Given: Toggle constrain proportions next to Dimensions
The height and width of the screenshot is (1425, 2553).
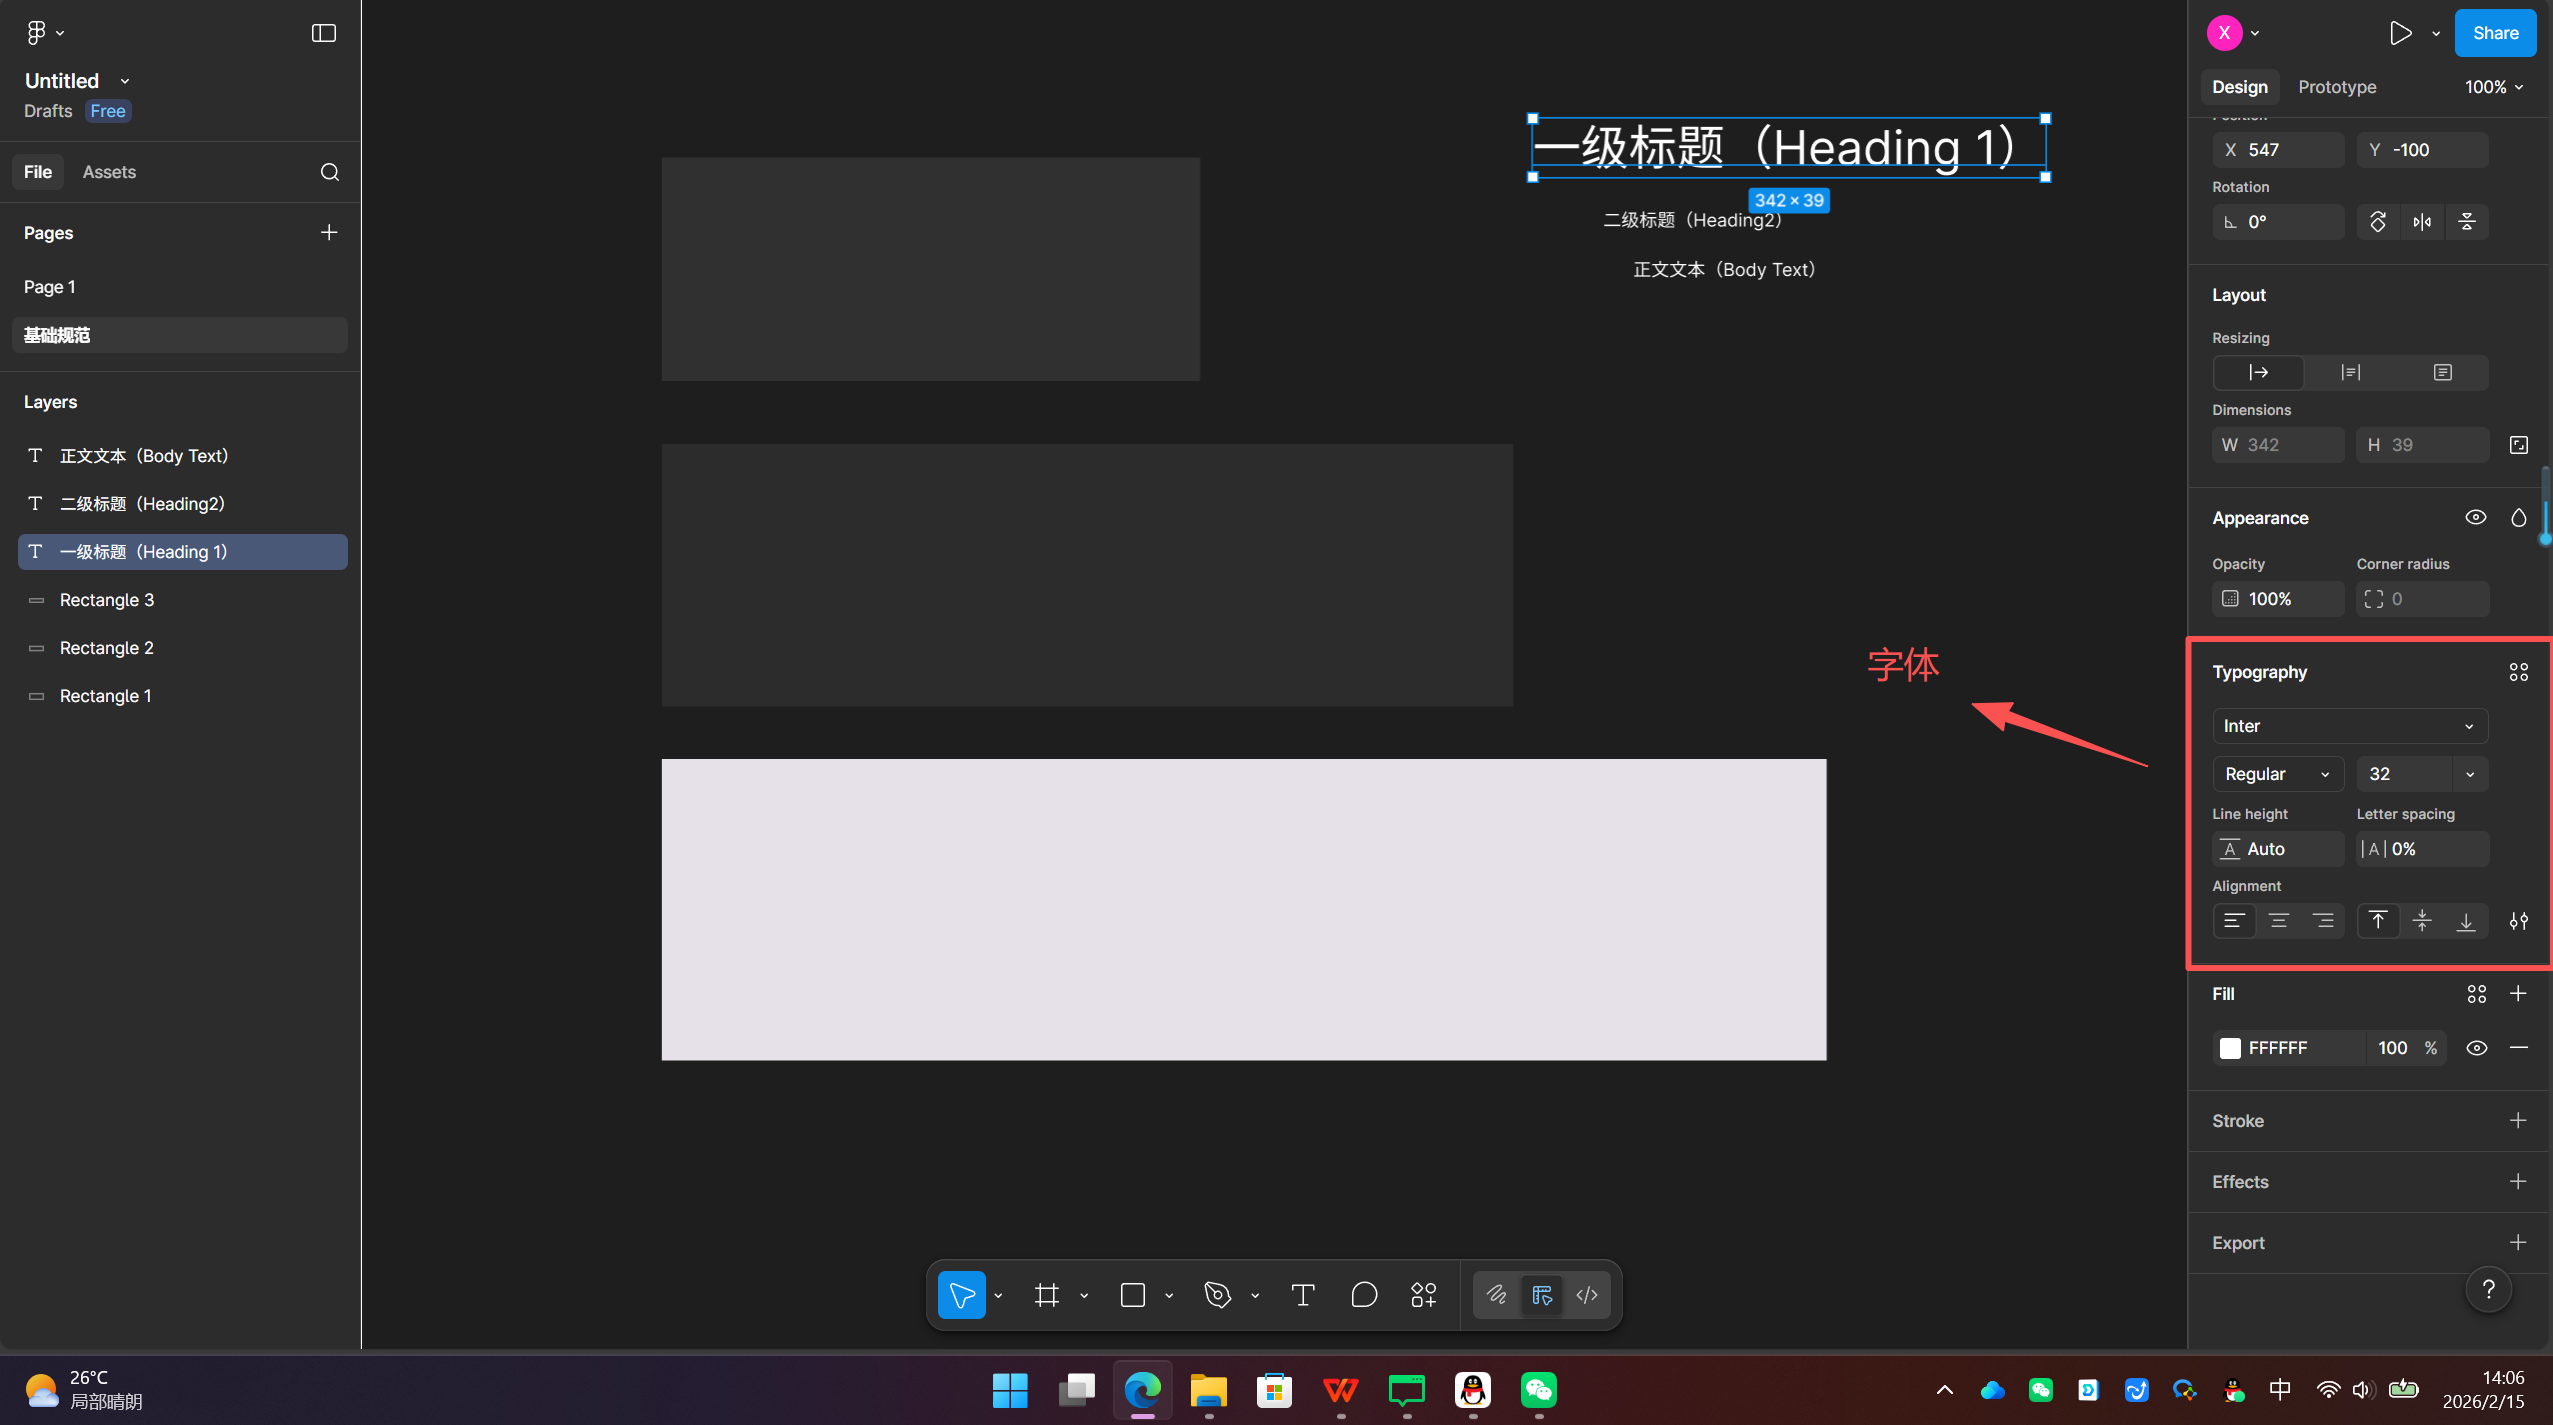Looking at the screenshot, I should (2519, 444).
